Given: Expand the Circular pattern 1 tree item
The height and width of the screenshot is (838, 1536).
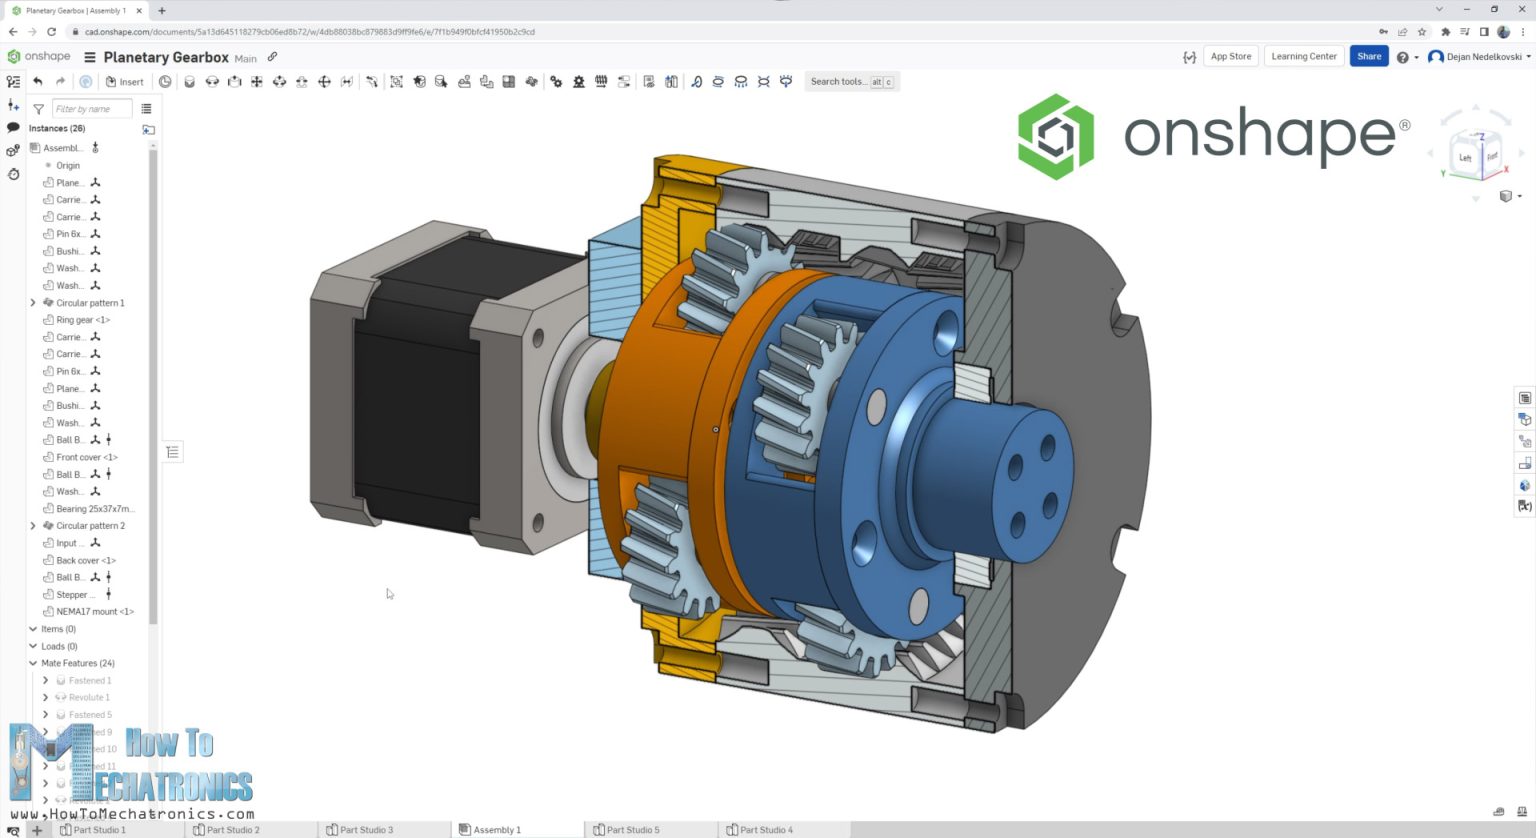Looking at the screenshot, I should coord(32,302).
